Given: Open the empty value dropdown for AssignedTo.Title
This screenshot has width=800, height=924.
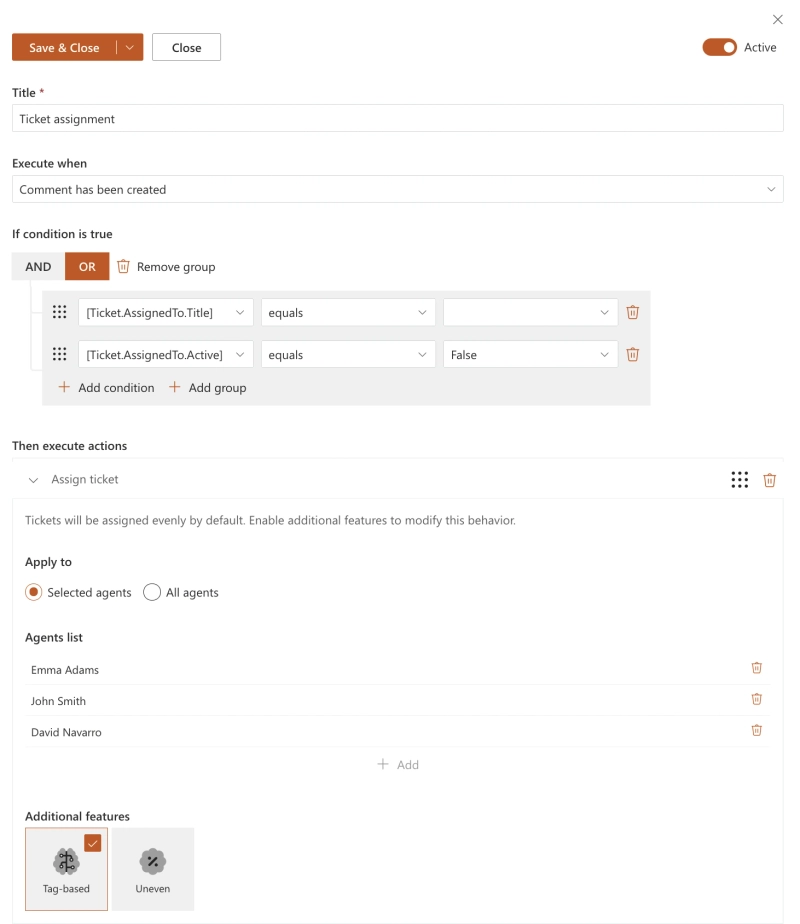Looking at the screenshot, I should pyautogui.click(x=530, y=312).
